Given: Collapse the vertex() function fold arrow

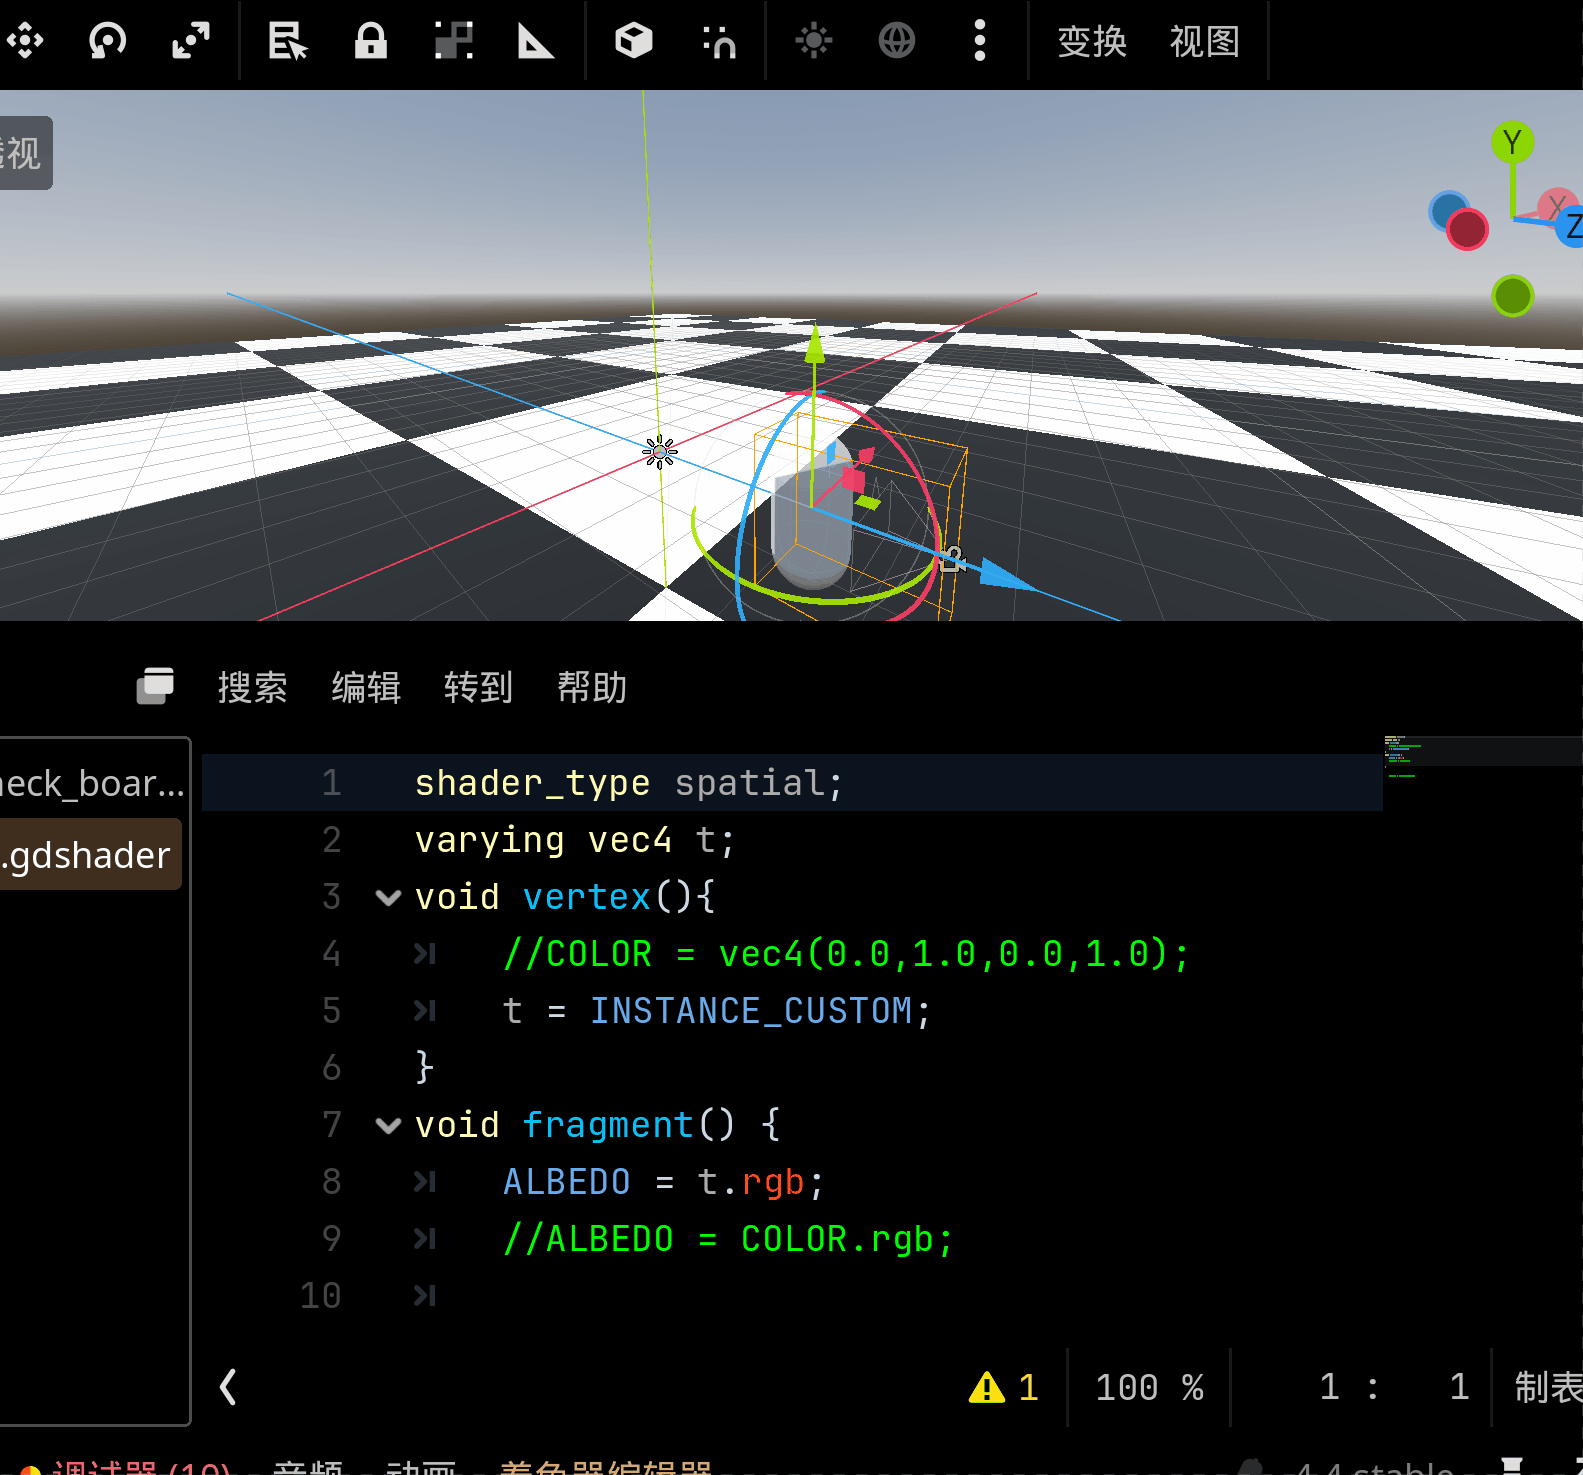Looking at the screenshot, I should [x=388, y=897].
